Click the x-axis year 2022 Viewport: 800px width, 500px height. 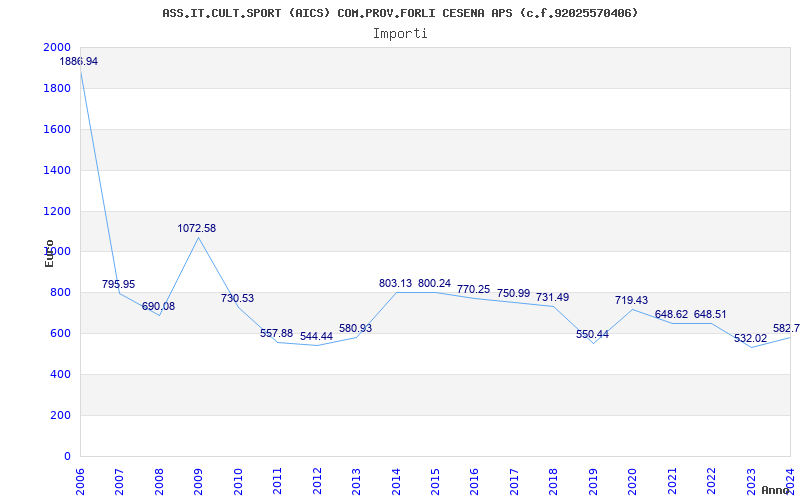712,480
